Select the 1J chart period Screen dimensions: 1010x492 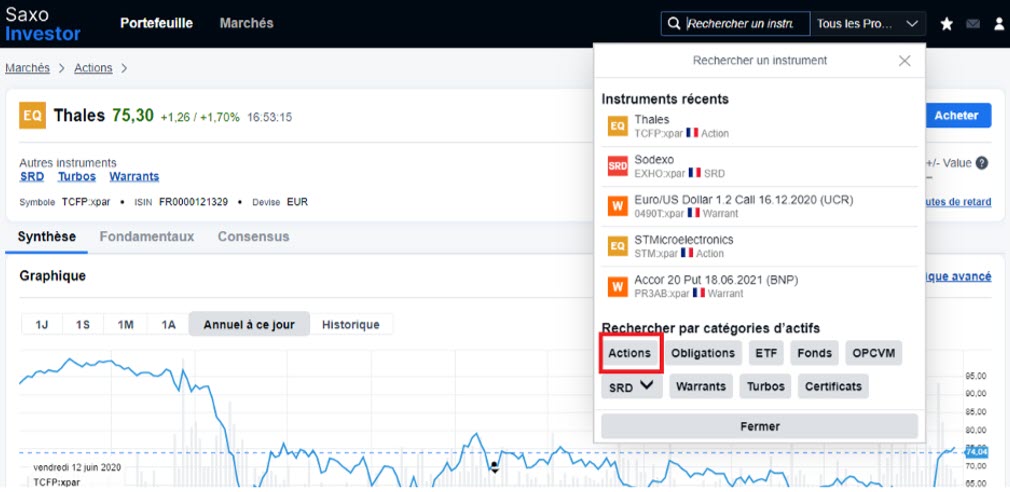(x=42, y=325)
